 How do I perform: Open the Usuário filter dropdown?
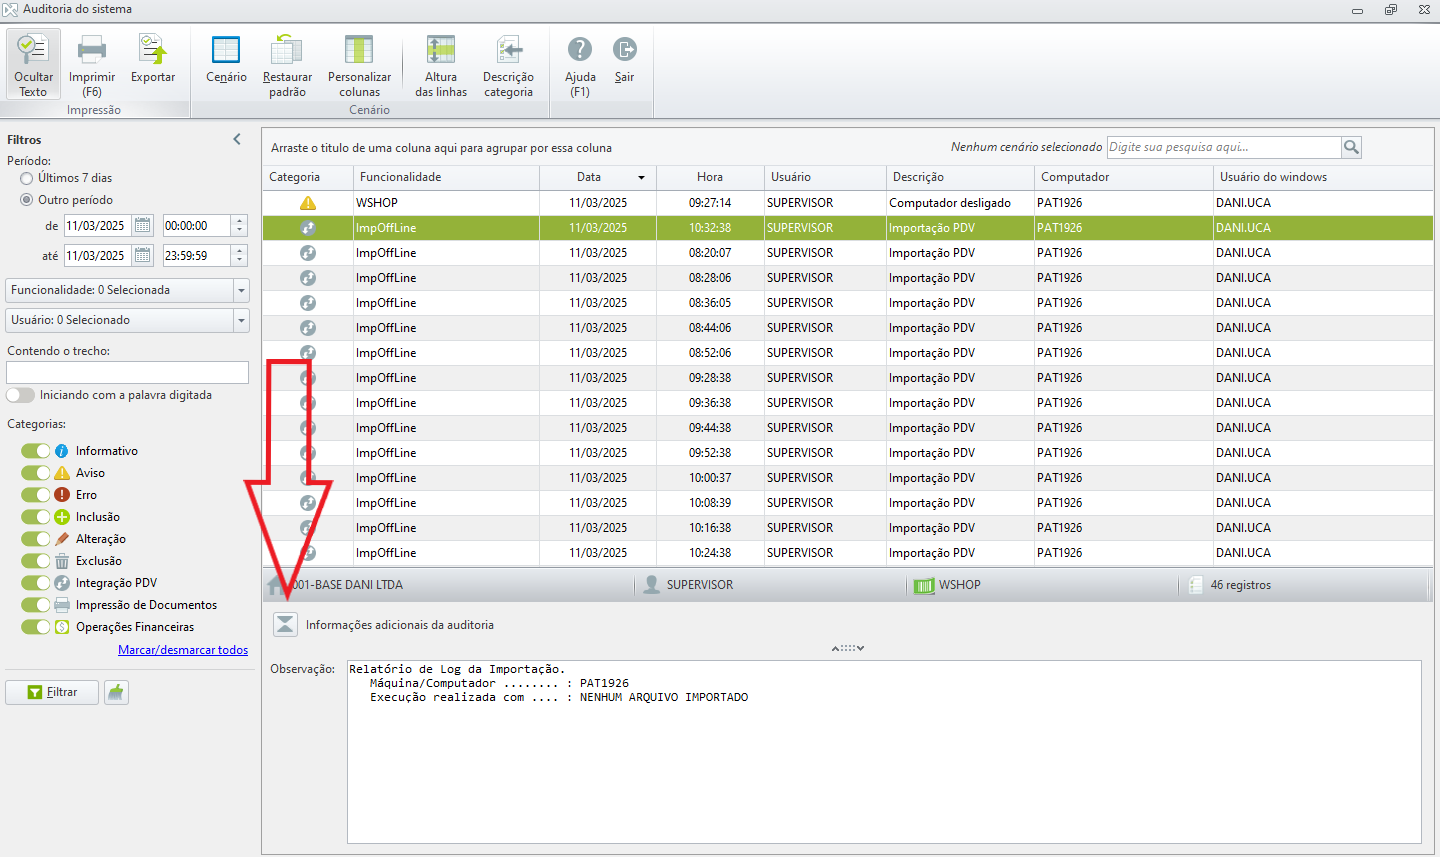click(x=241, y=320)
